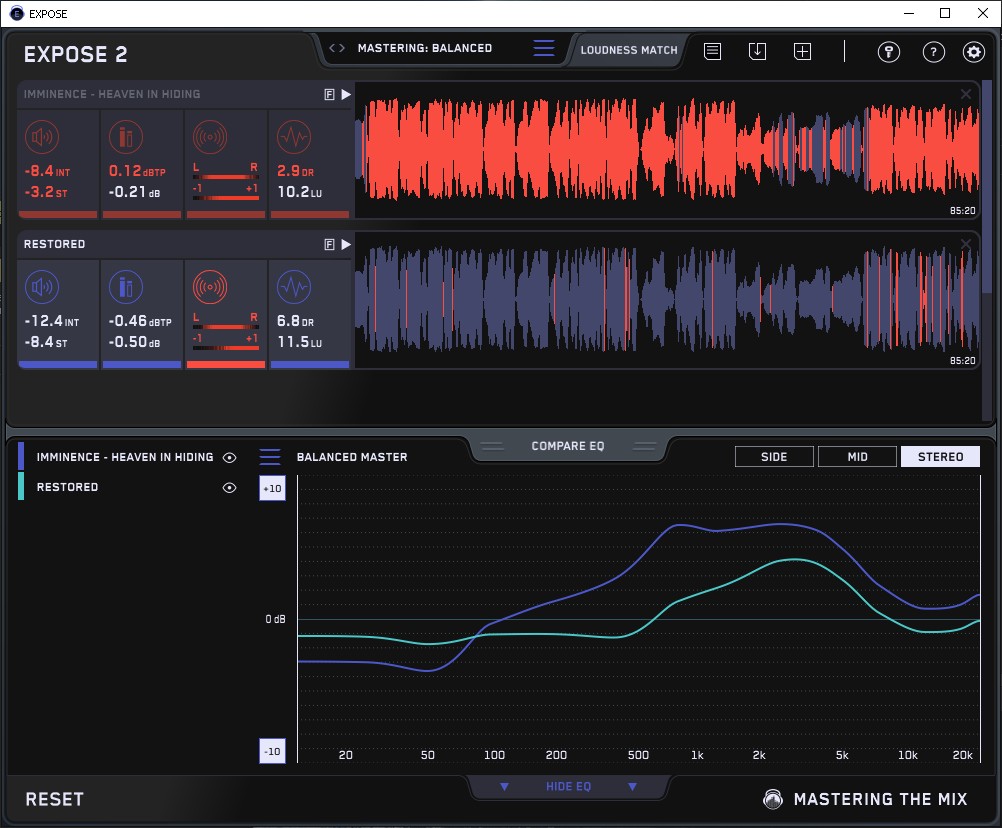
Task: Play the Restored track
Action: pos(346,245)
